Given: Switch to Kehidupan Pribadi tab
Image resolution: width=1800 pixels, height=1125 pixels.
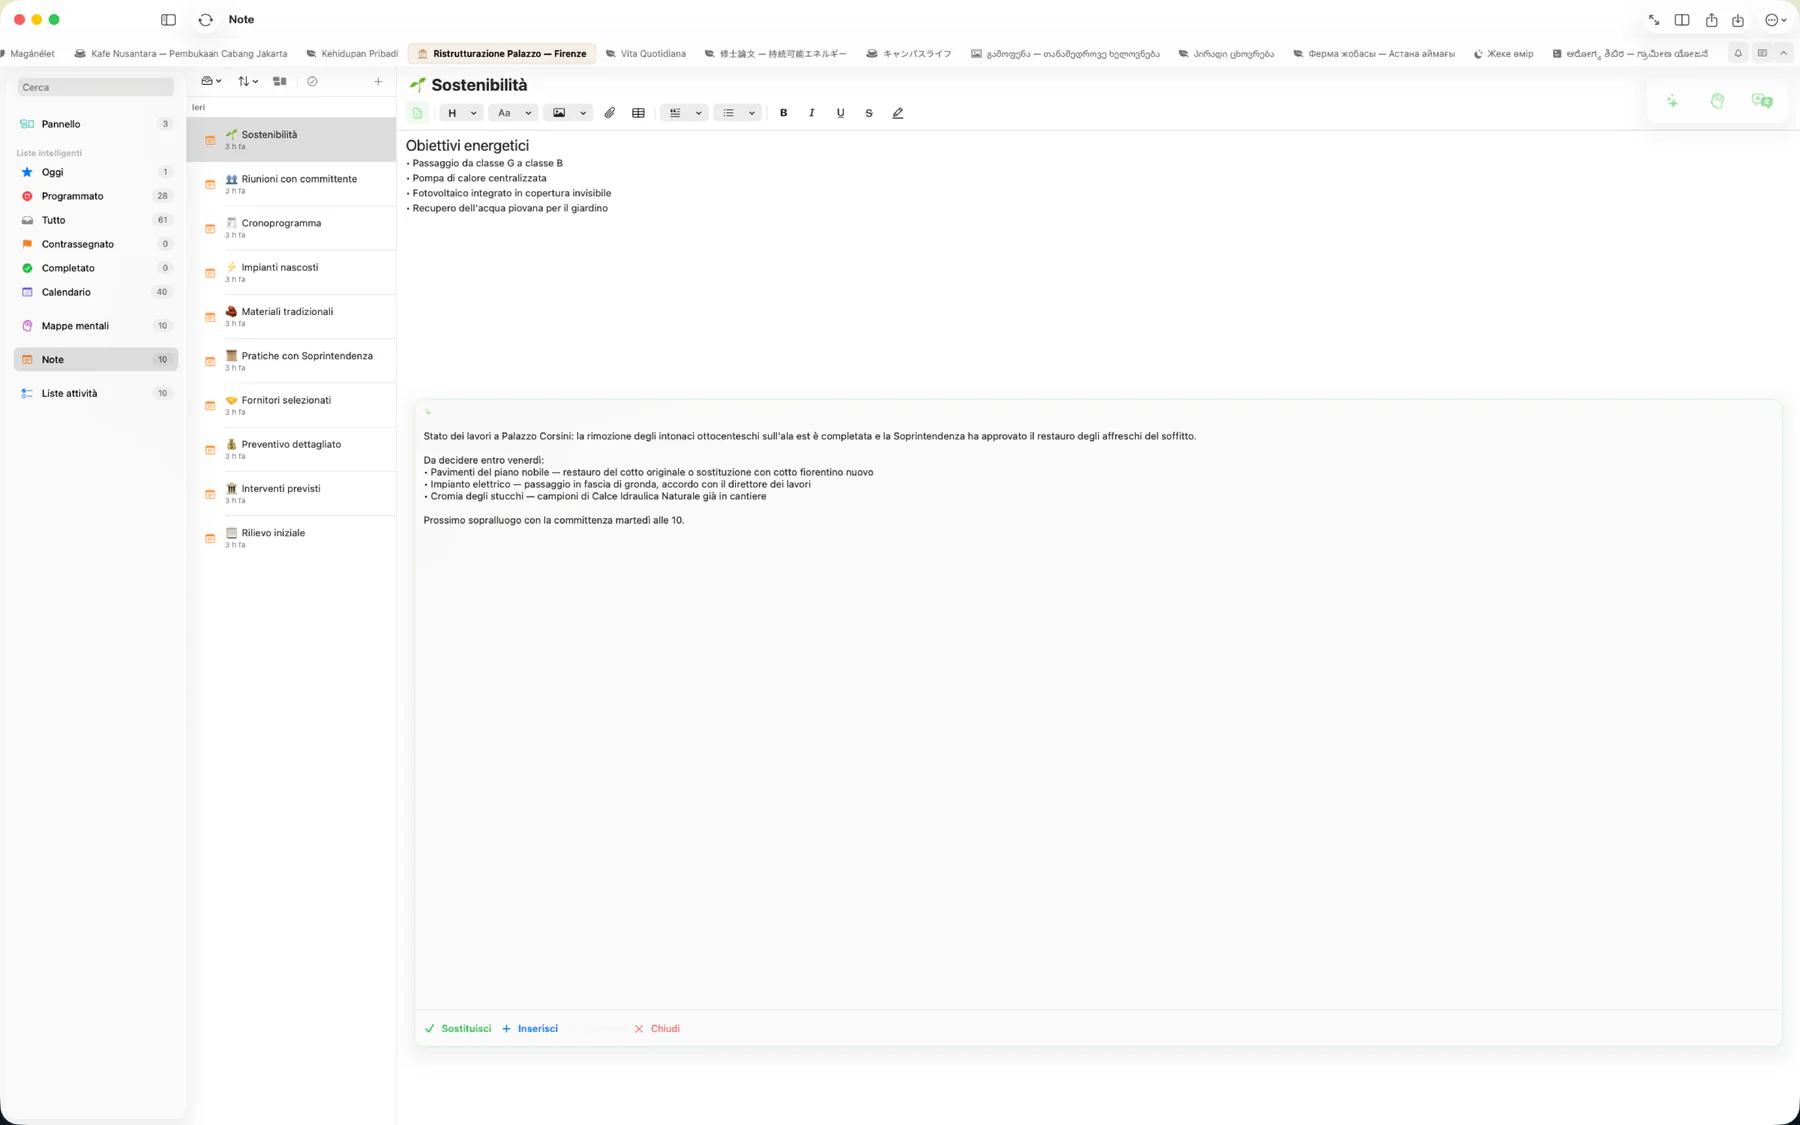Looking at the screenshot, I should coord(352,53).
